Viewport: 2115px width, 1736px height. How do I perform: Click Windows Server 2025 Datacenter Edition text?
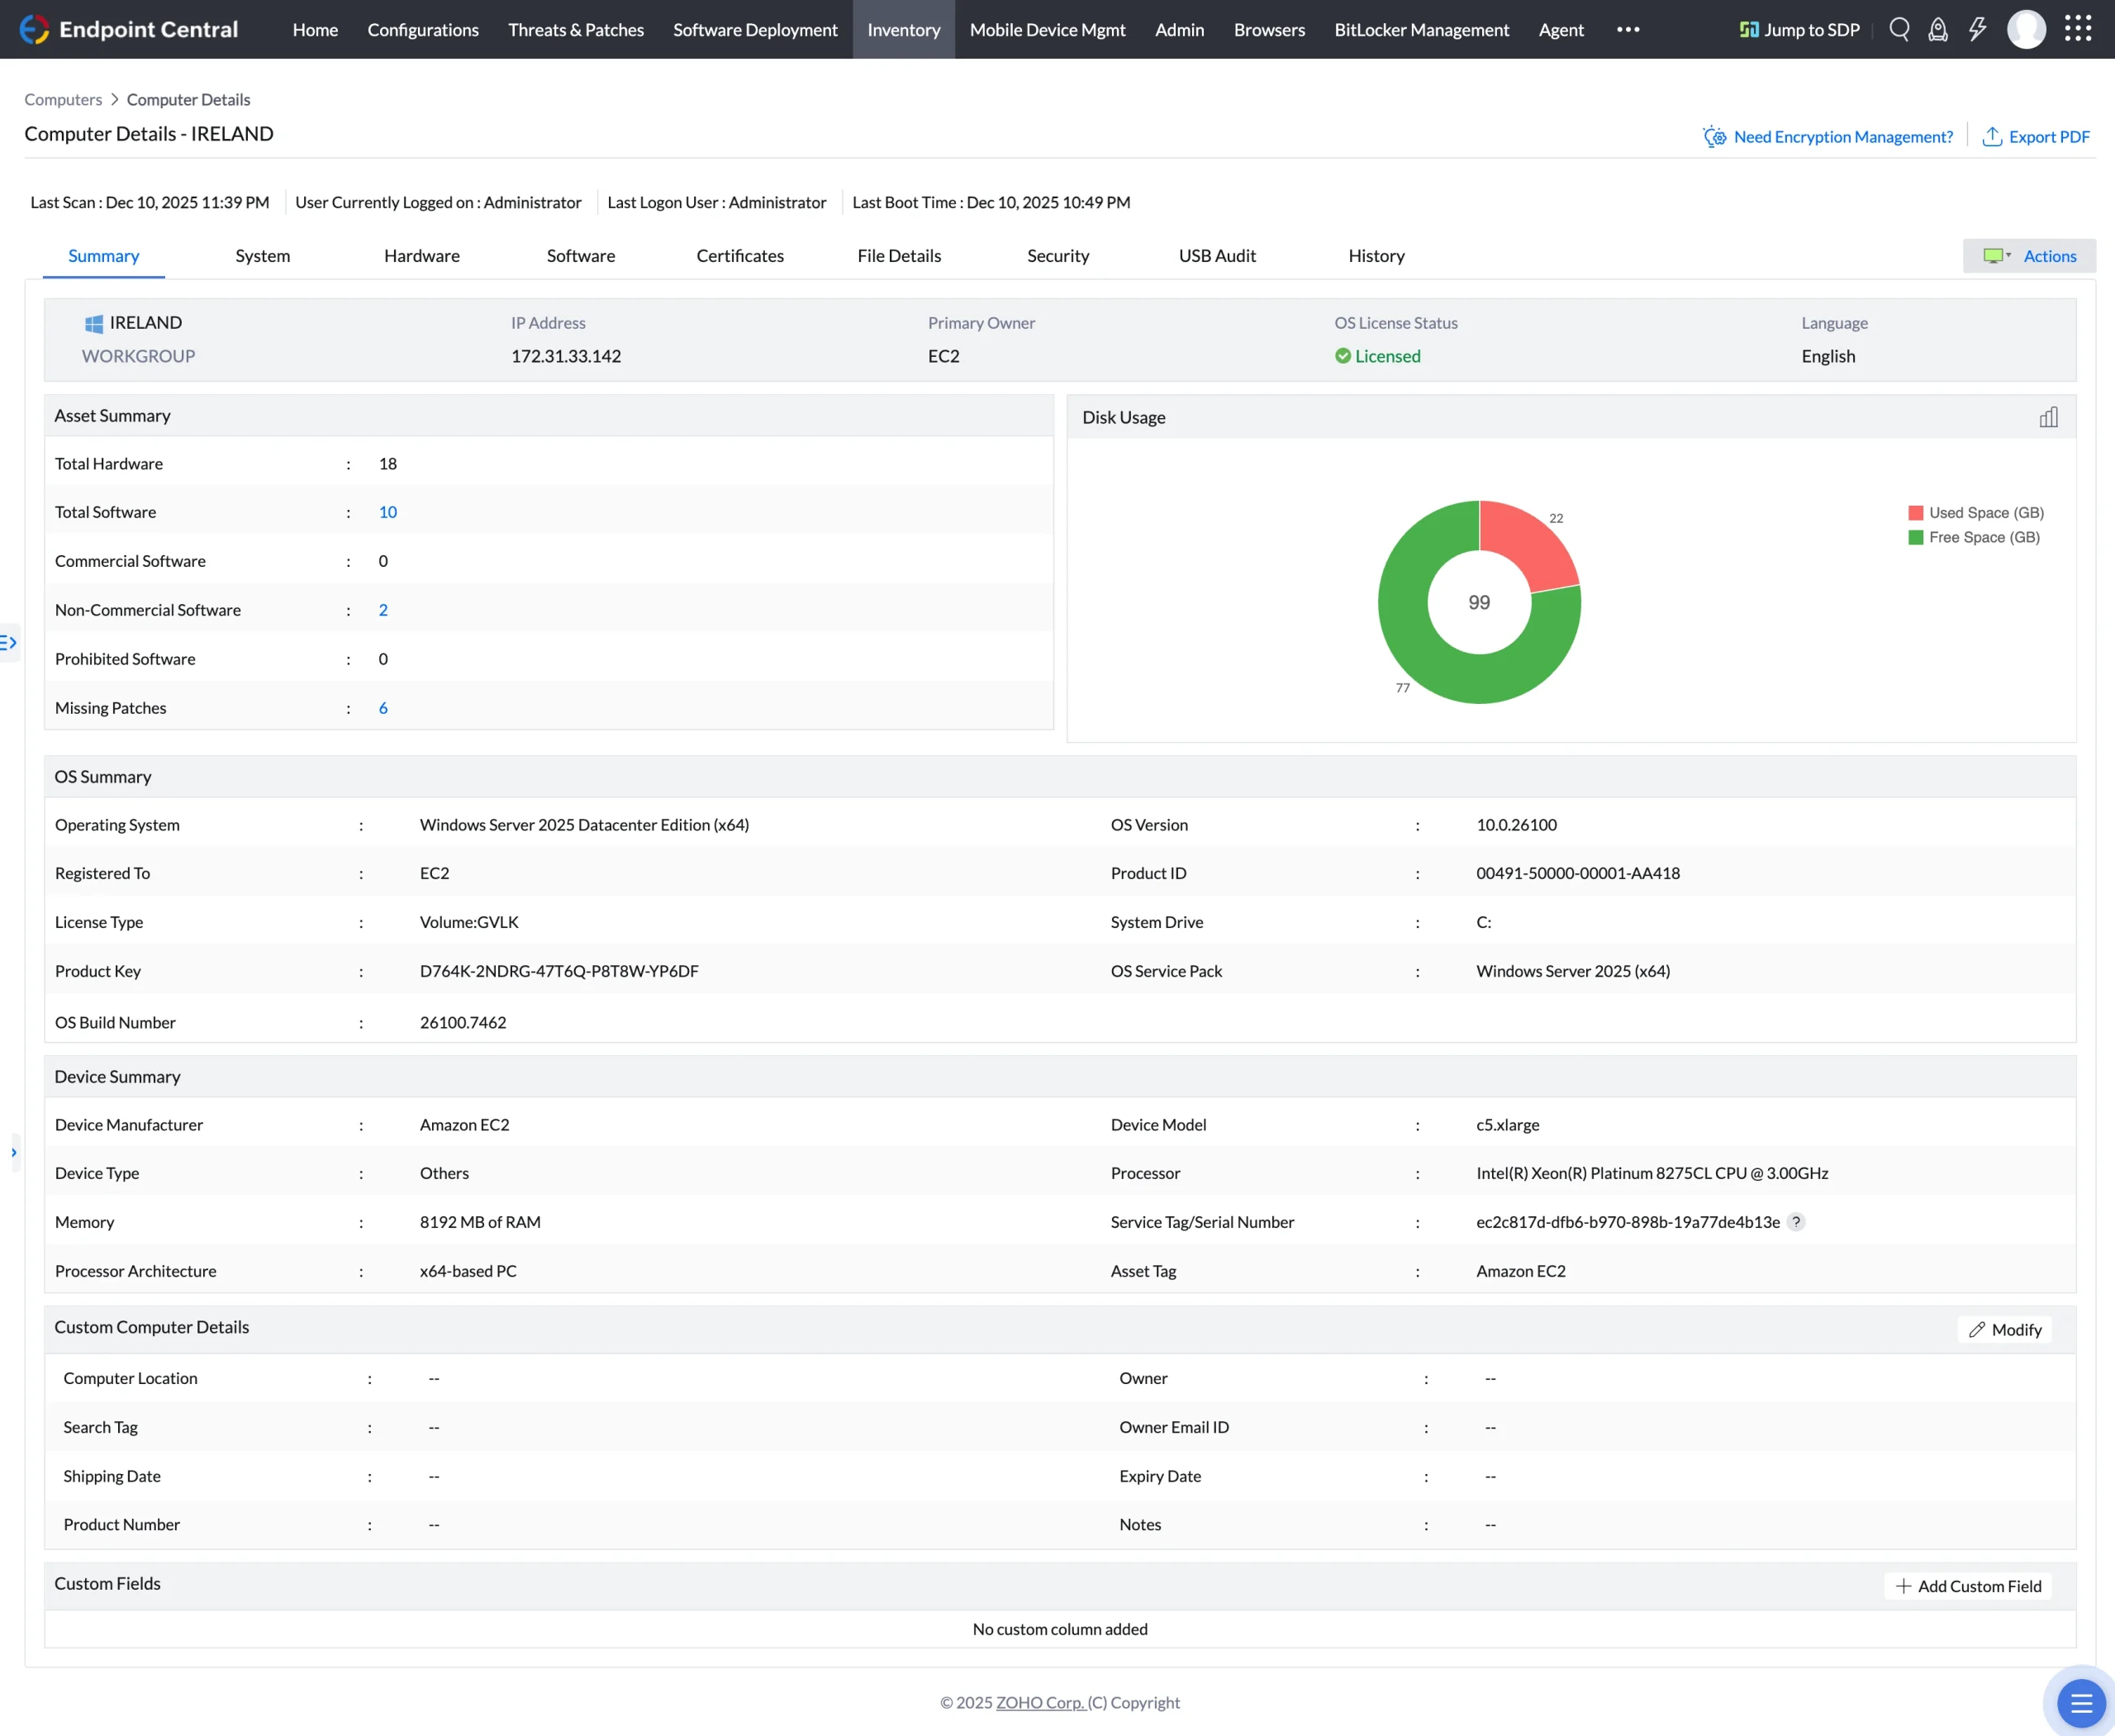[x=584, y=825]
